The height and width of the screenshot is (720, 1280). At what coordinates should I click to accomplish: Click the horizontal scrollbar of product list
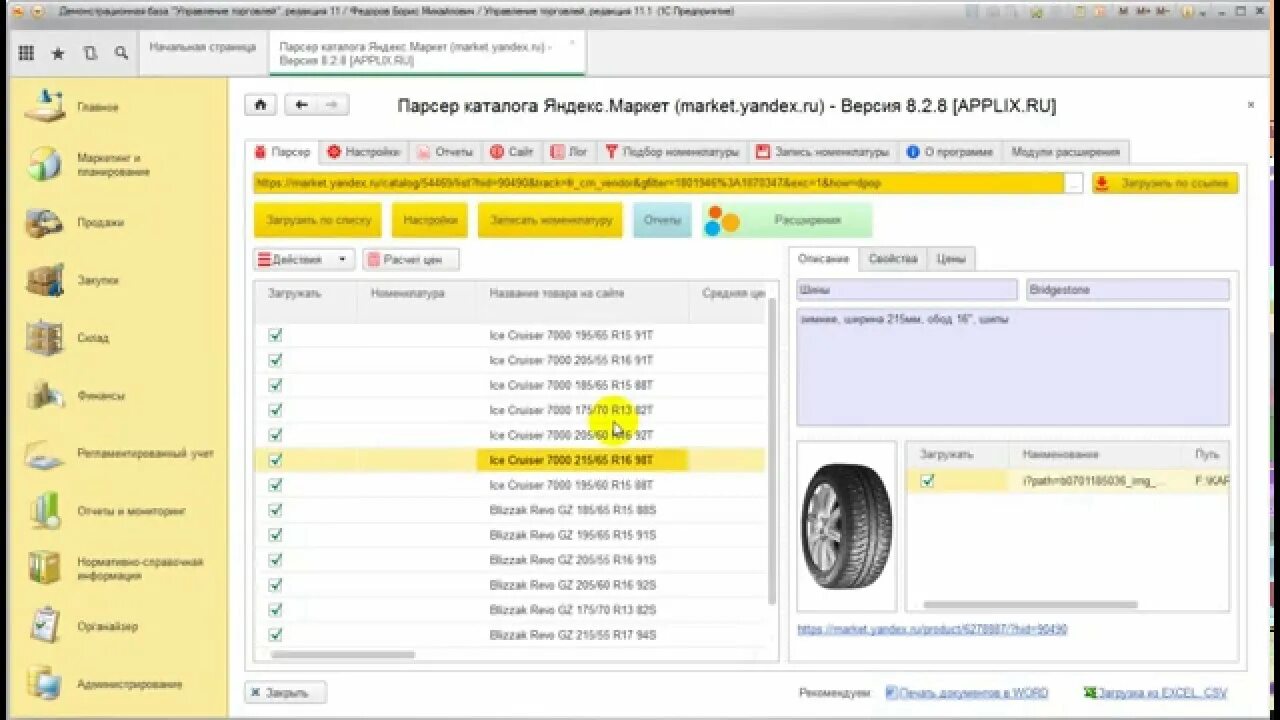tap(342, 655)
